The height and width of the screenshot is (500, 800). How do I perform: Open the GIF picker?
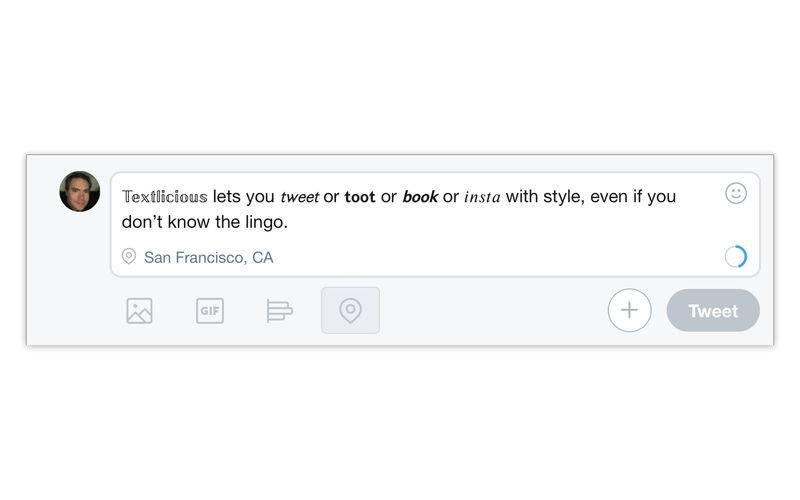coord(210,311)
